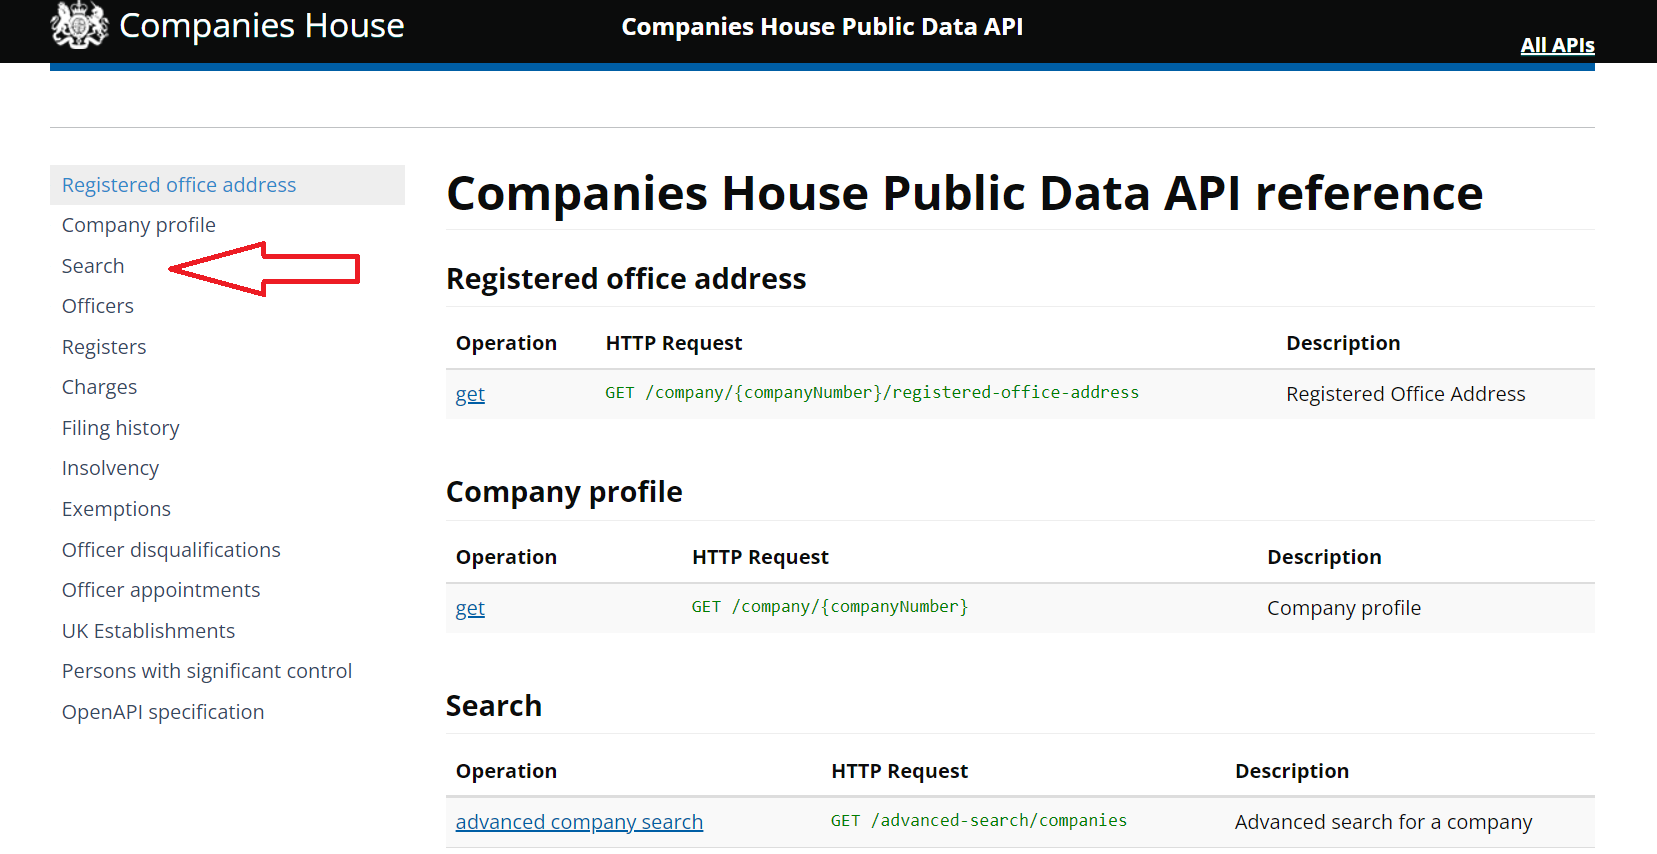Click the GET /company/{companyNumber} request text

pyautogui.click(x=830, y=607)
